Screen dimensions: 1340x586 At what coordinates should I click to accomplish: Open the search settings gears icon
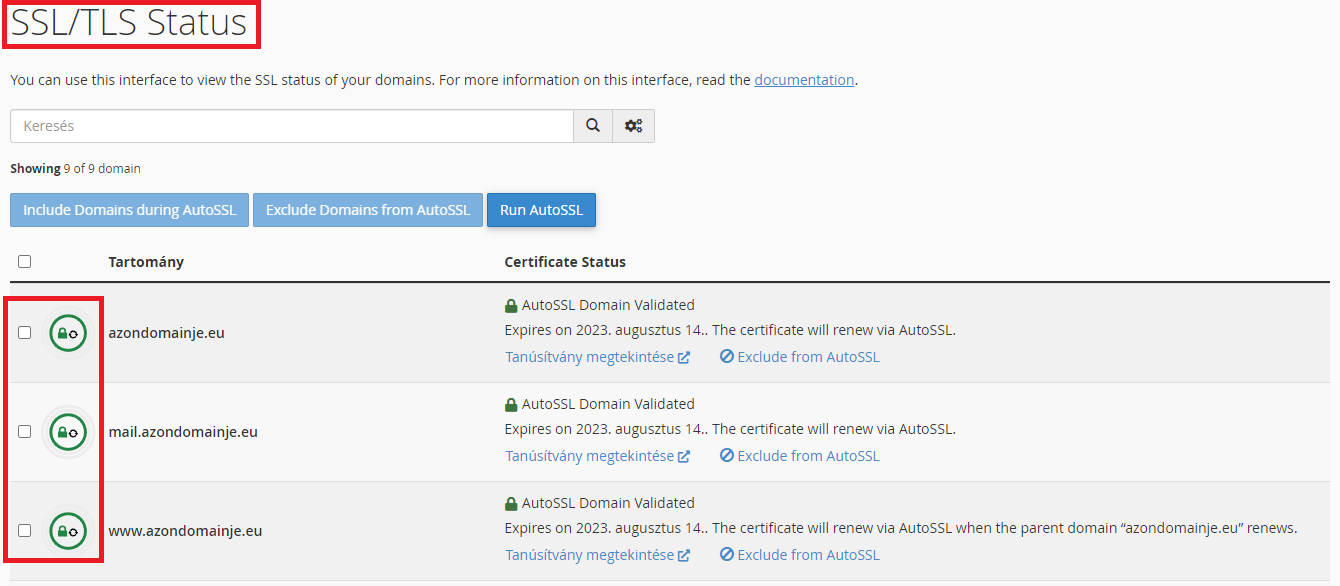point(633,126)
